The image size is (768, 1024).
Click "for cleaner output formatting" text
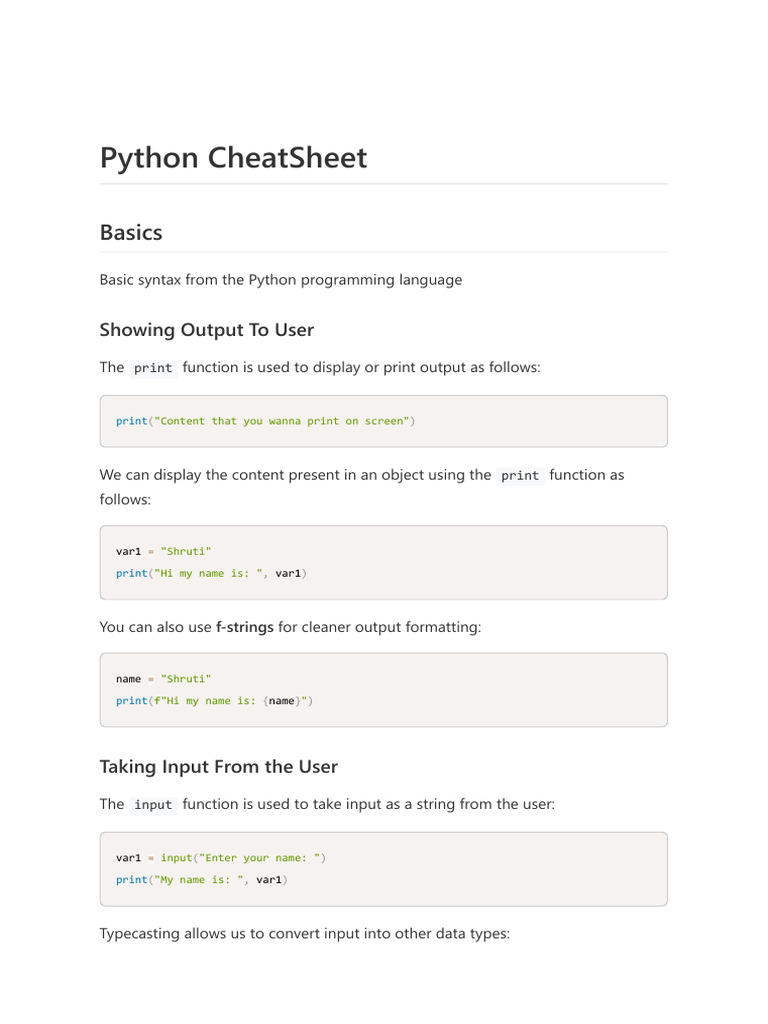379,628
